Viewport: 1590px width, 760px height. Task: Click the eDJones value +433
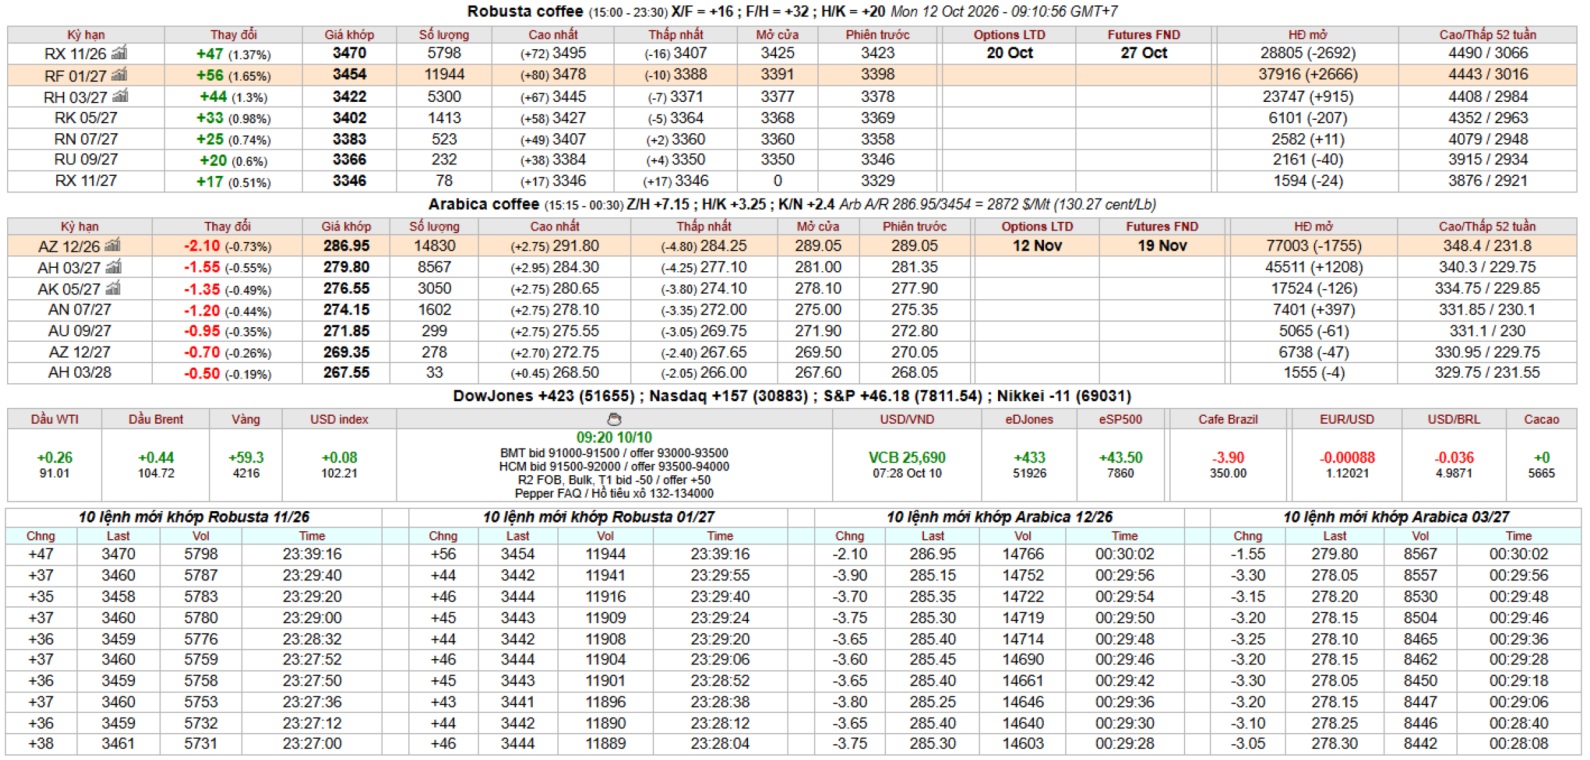1029,457
